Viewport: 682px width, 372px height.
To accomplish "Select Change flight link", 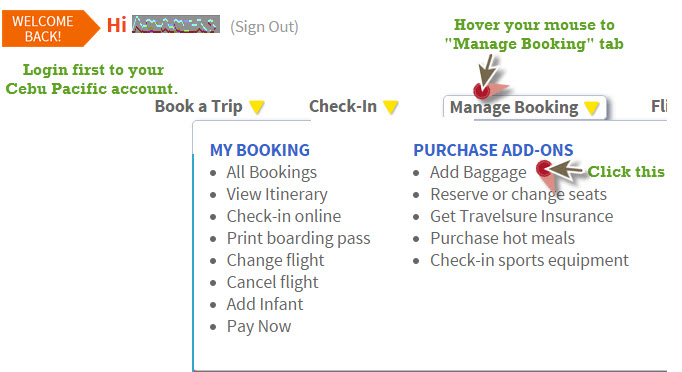I will 275,260.
